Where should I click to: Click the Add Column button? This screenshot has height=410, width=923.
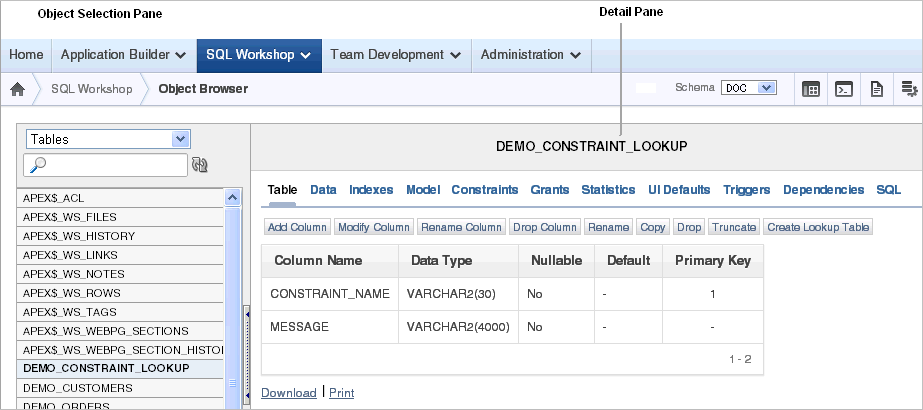coord(297,227)
